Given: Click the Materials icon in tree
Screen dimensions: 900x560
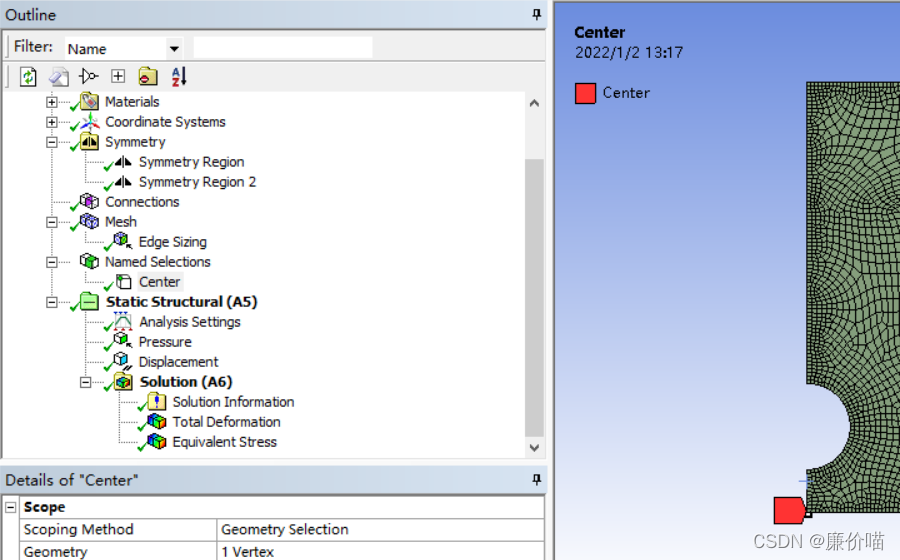Looking at the screenshot, I should pyautogui.click(x=90, y=102).
